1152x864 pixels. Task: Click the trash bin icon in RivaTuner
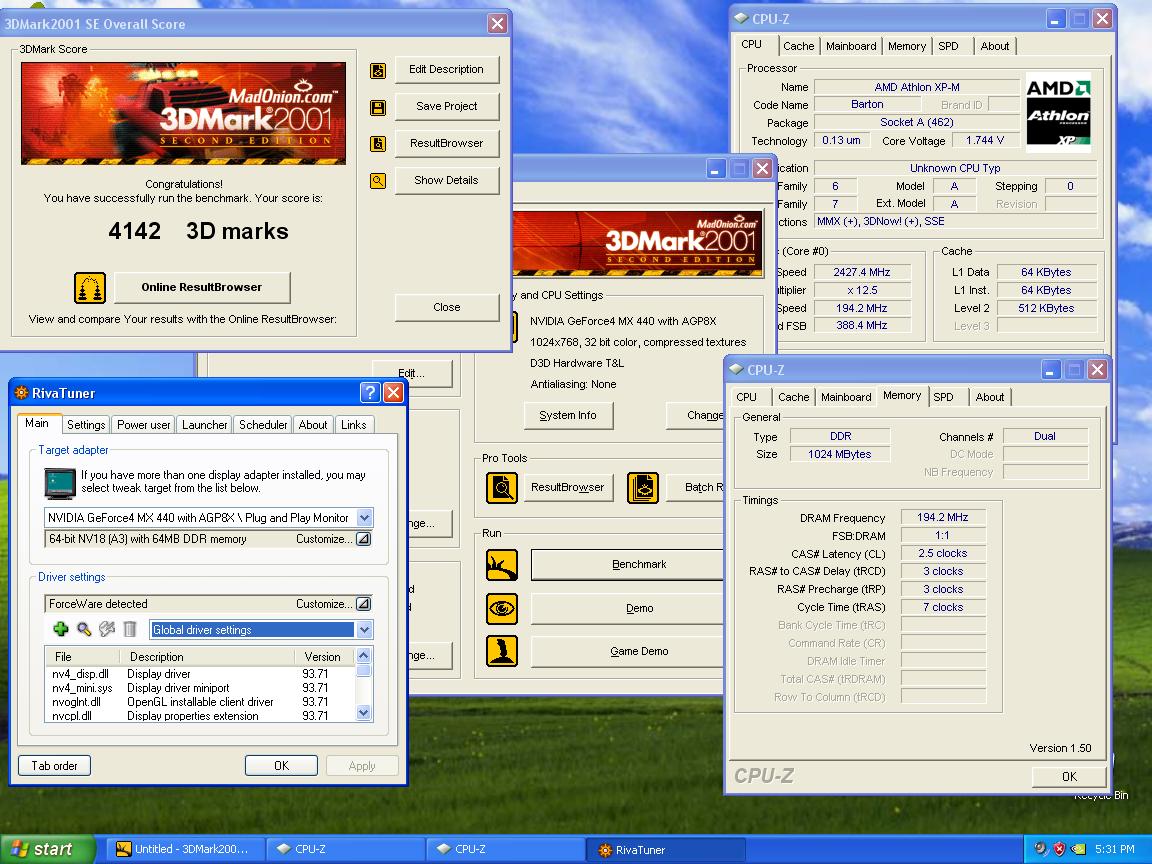[129, 629]
